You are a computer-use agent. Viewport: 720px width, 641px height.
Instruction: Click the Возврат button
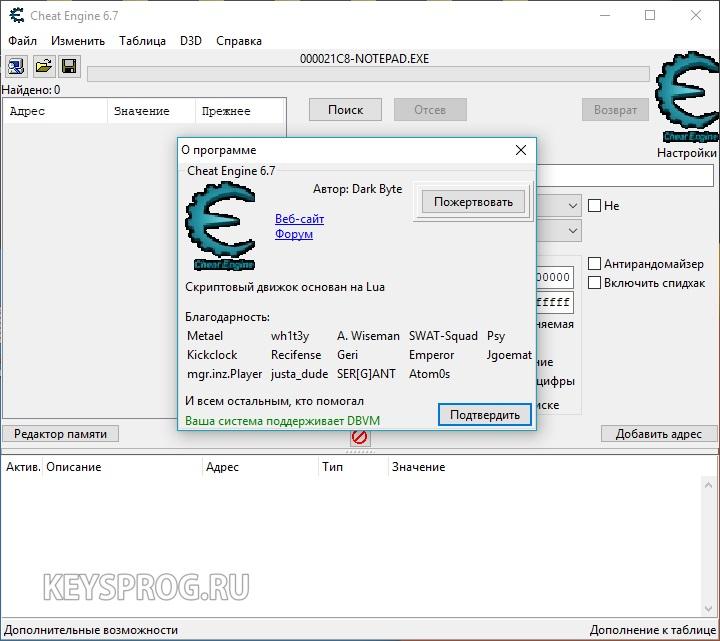click(x=615, y=110)
